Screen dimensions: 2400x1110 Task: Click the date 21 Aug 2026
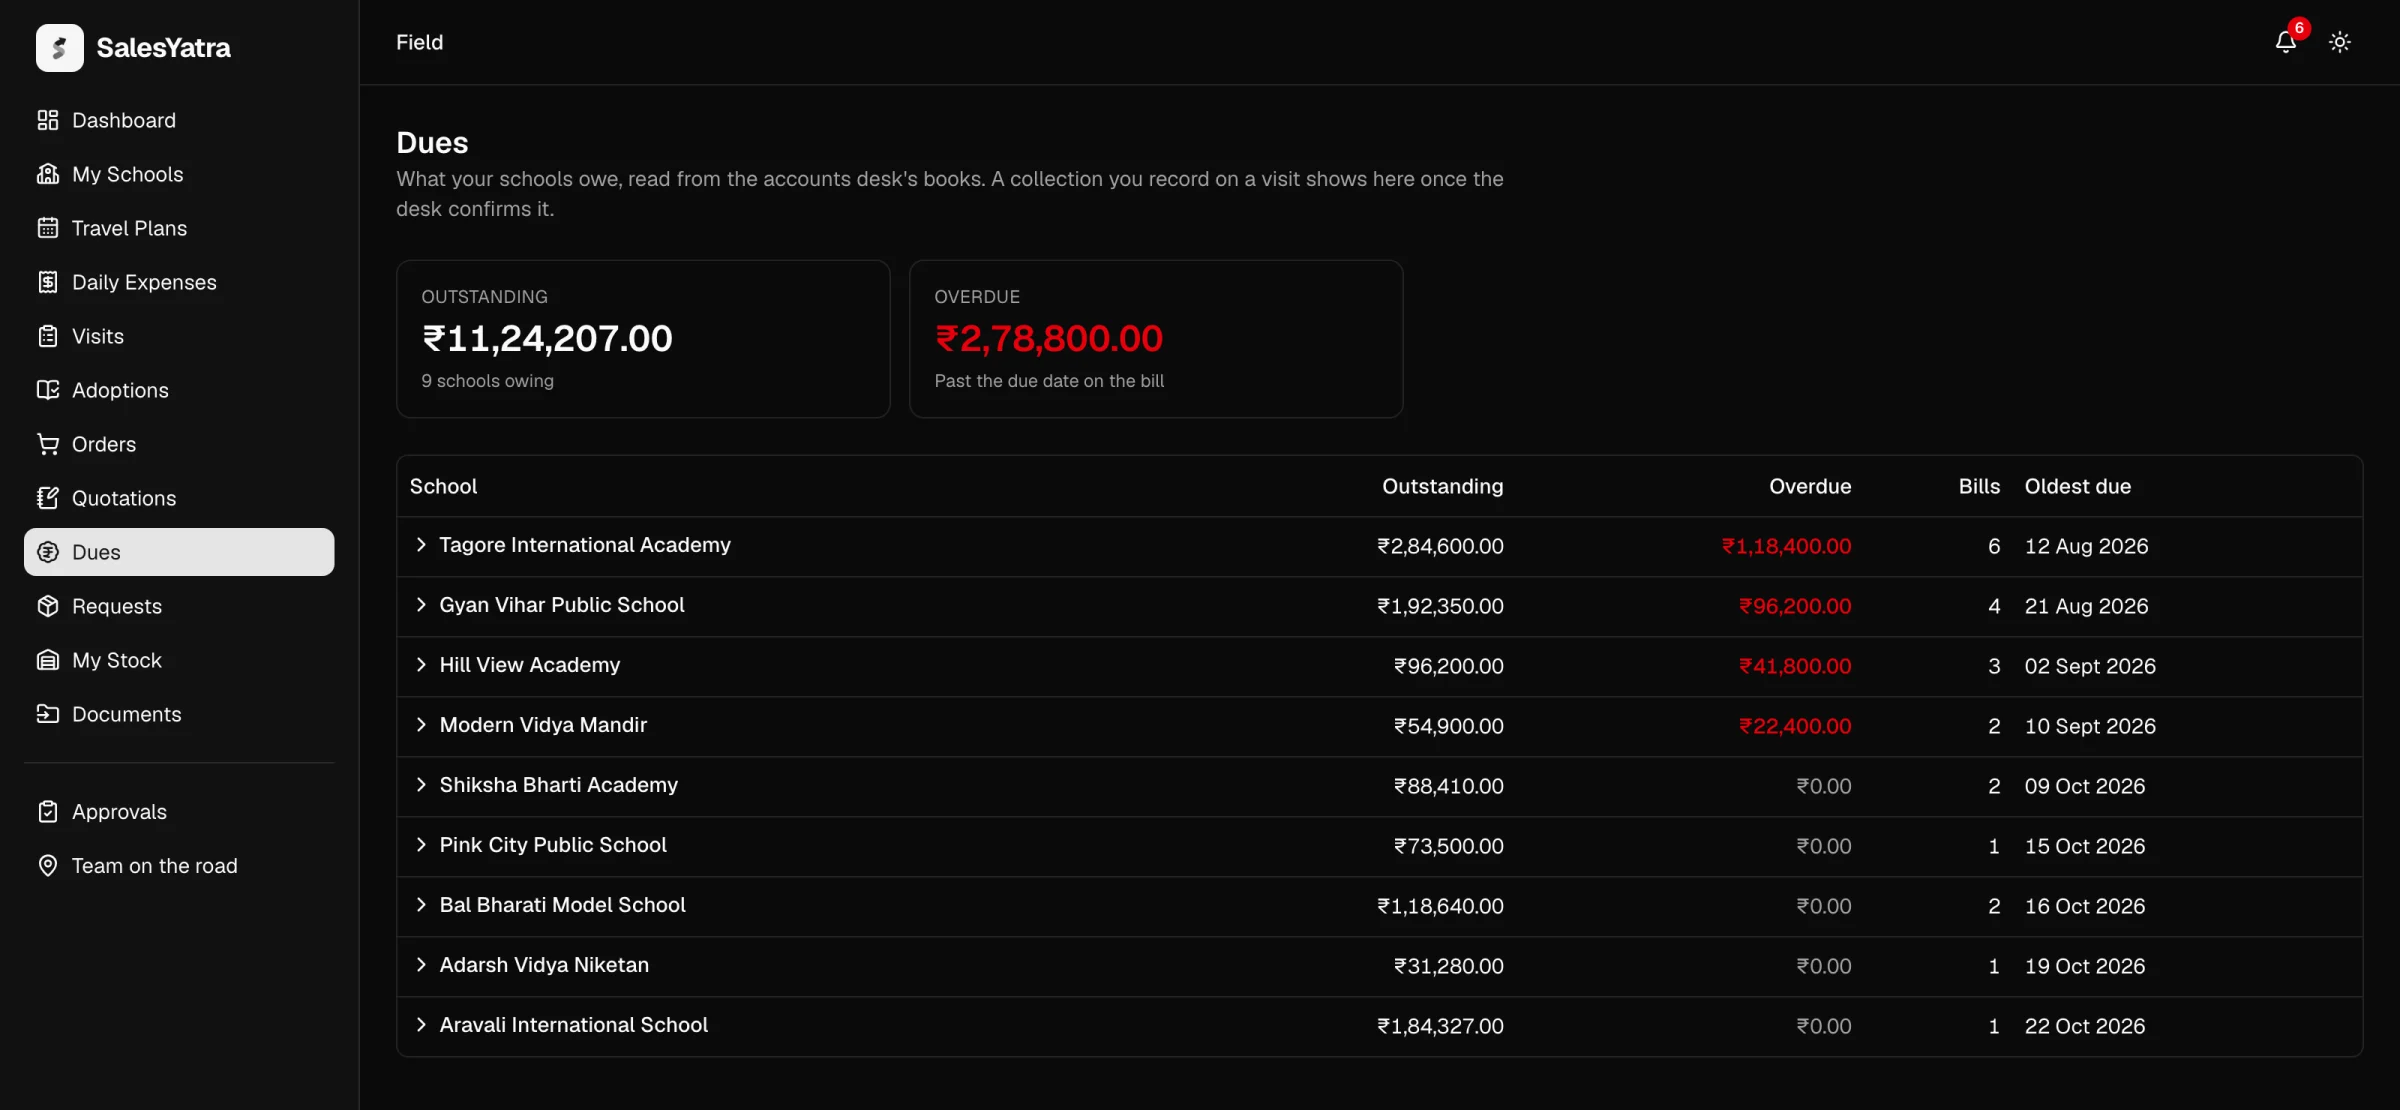[2086, 606]
